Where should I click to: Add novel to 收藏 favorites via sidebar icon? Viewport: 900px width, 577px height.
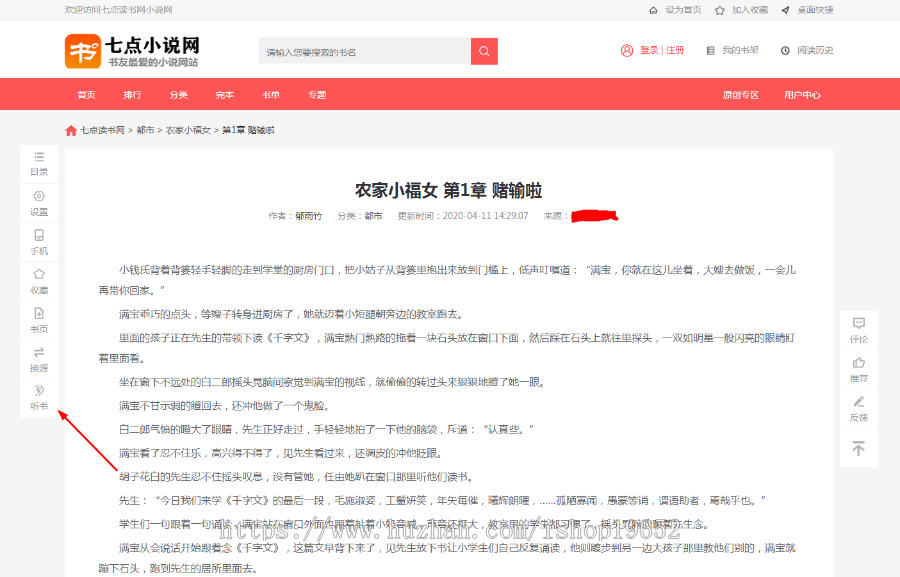(x=38, y=281)
